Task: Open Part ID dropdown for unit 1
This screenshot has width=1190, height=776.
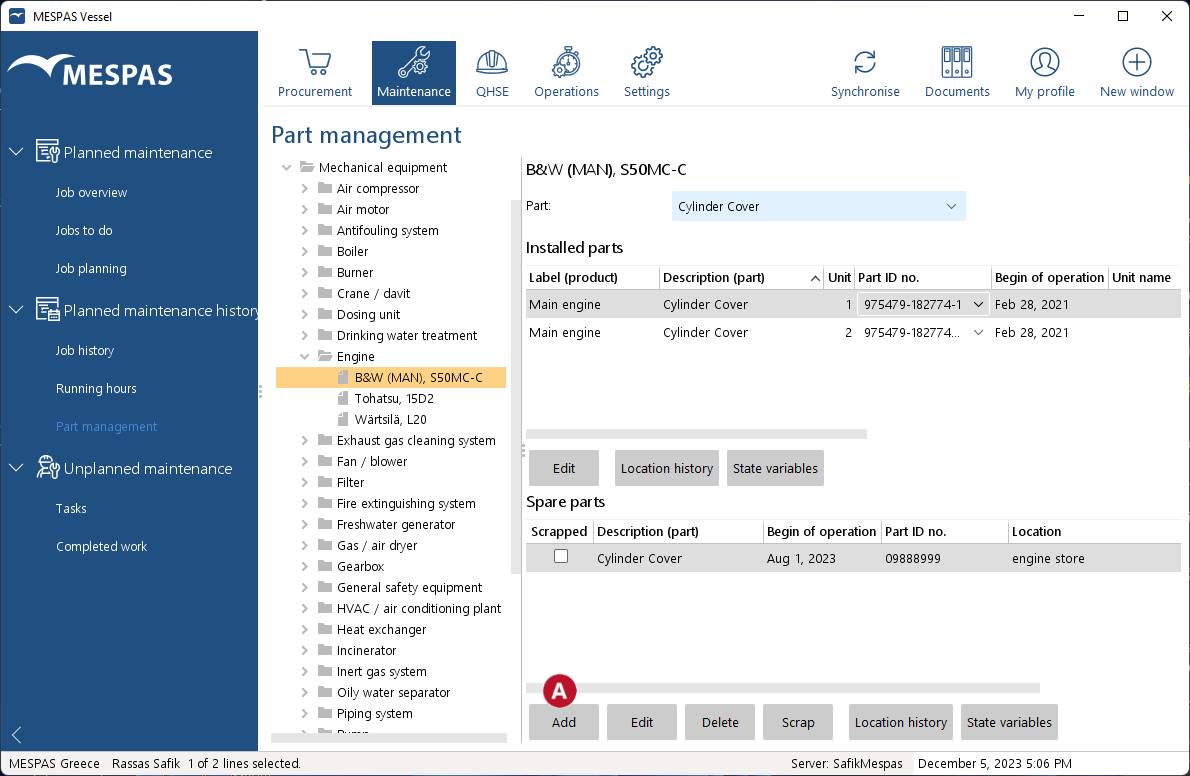Action: 978,304
